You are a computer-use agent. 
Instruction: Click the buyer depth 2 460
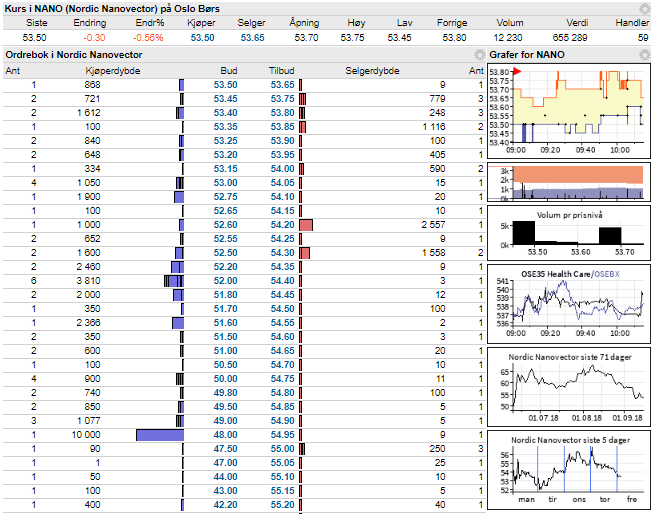click(x=88, y=267)
